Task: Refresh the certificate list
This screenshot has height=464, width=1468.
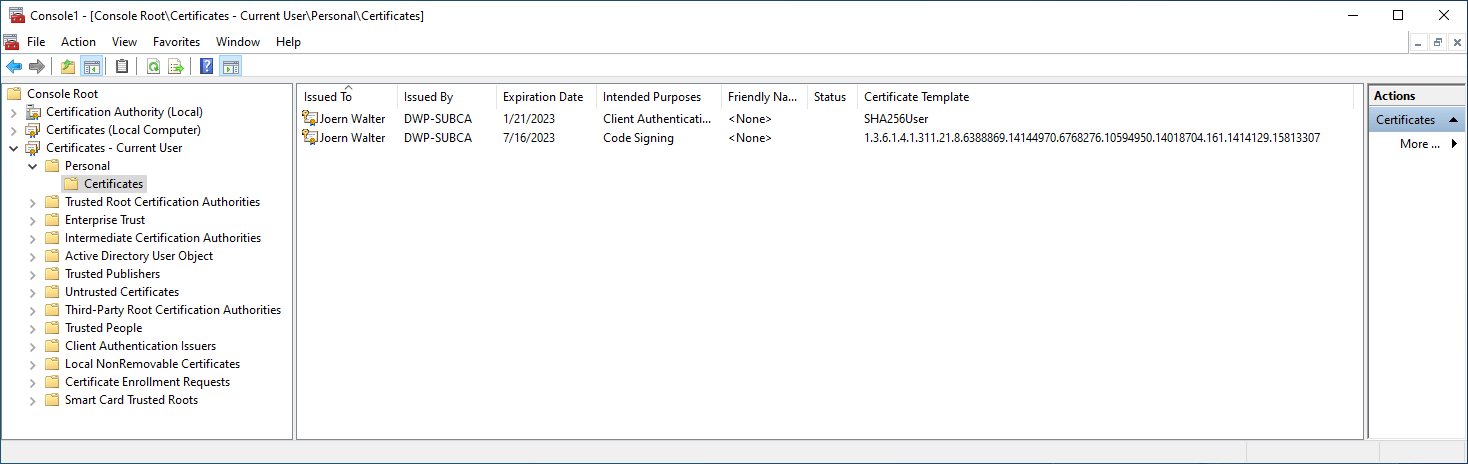Action: pos(153,67)
